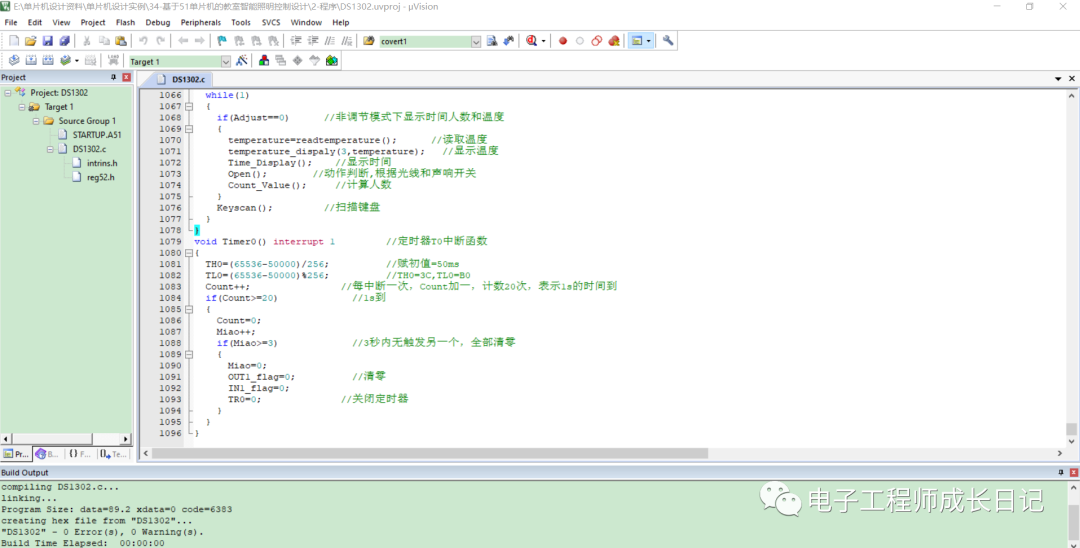Open a file with the Open icon
This screenshot has width=1080, height=548.
[x=31, y=41]
